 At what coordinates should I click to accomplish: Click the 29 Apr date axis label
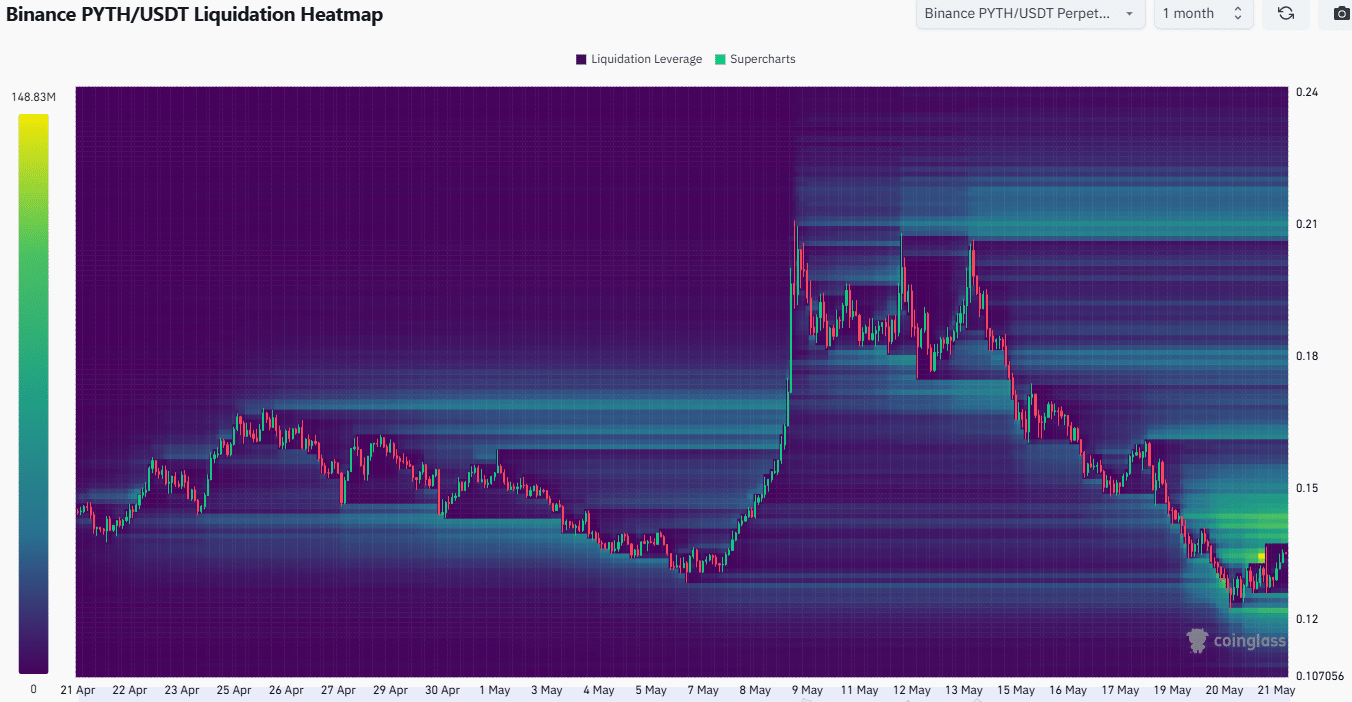390,690
